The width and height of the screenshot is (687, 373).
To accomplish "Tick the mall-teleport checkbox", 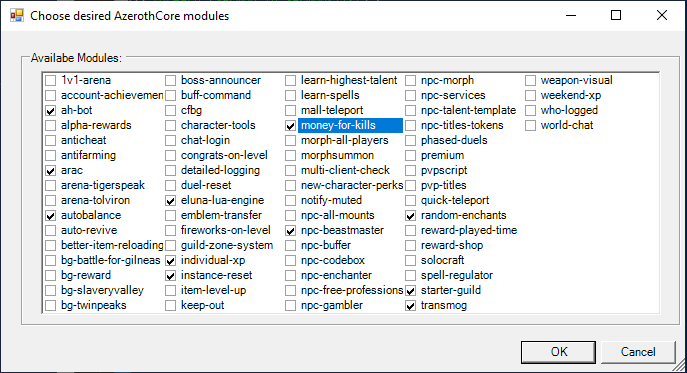I will 290,110.
